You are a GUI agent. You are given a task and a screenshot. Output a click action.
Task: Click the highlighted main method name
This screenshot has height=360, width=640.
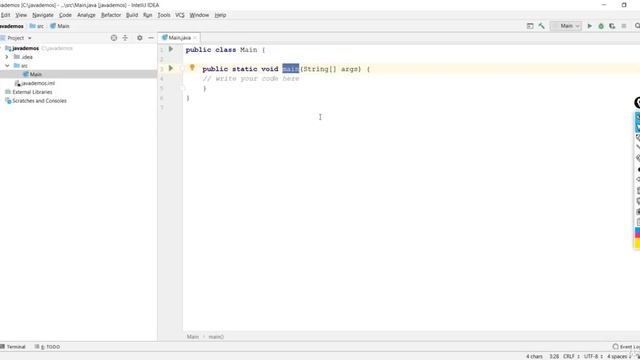pyautogui.click(x=291, y=69)
